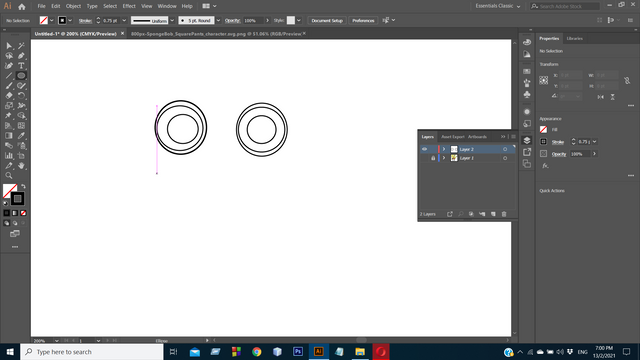Open Edit Toolbar three dots
Screen dimensions: 640x360
(15, 247)
